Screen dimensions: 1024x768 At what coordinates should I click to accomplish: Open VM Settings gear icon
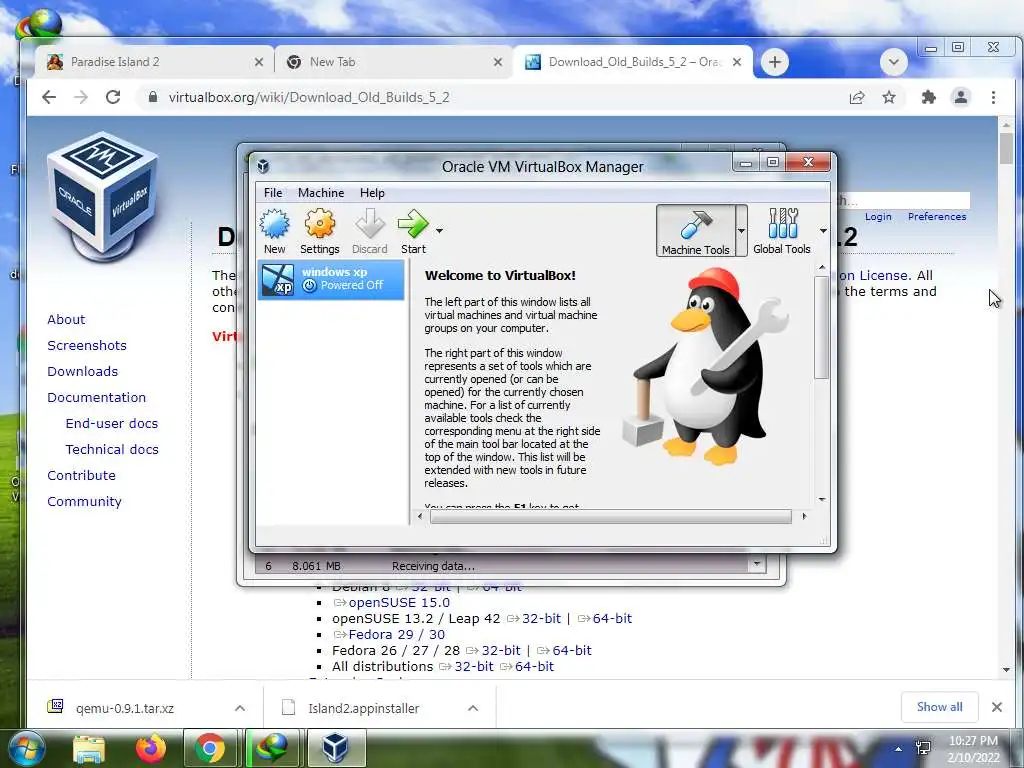coord(319,231)
